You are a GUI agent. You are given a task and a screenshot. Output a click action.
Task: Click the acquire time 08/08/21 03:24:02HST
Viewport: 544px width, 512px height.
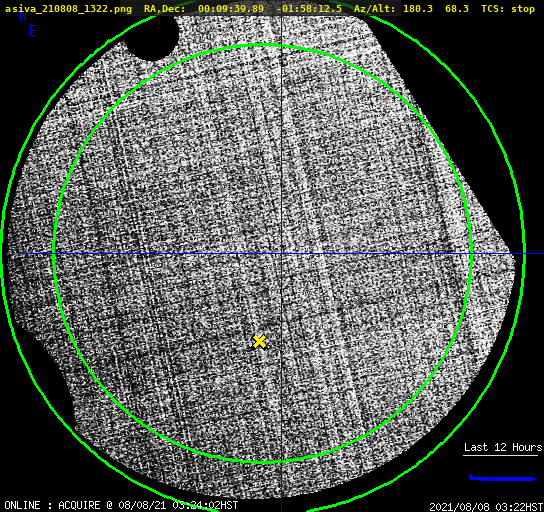pos(178,505)
